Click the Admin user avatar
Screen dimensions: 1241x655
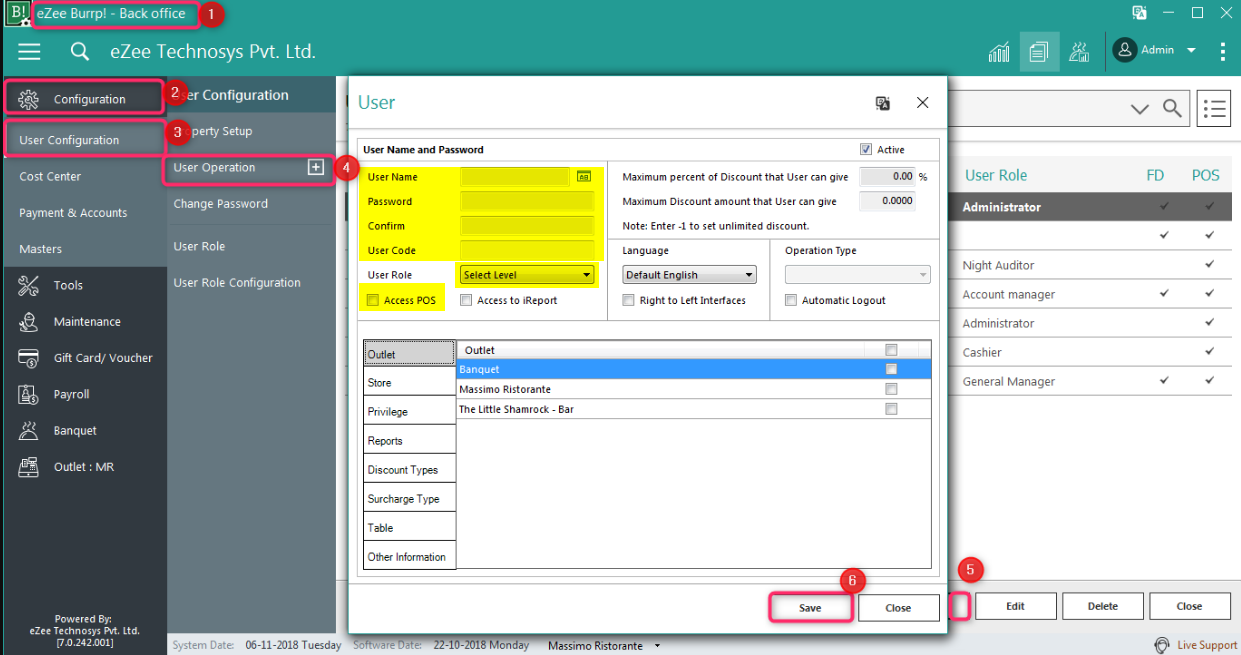[x=1124, y=50]
